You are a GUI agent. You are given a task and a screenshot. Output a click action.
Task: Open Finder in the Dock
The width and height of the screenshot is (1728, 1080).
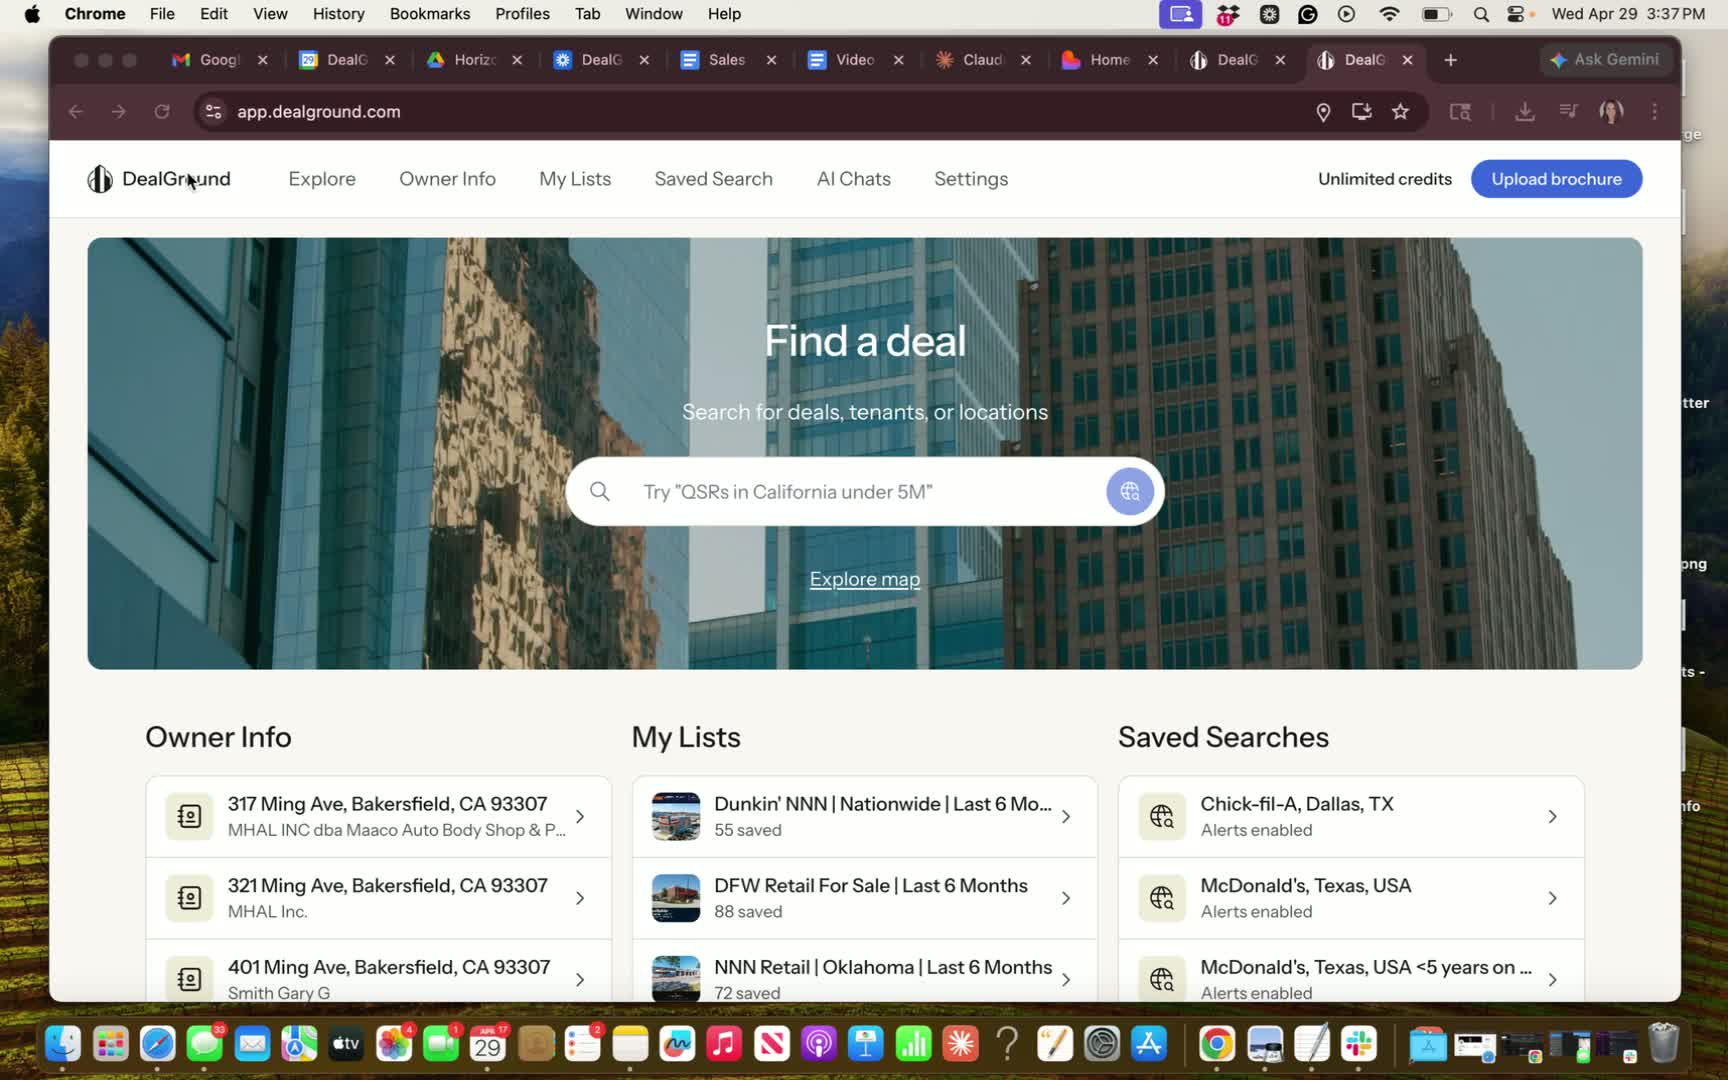point(63,1044)
